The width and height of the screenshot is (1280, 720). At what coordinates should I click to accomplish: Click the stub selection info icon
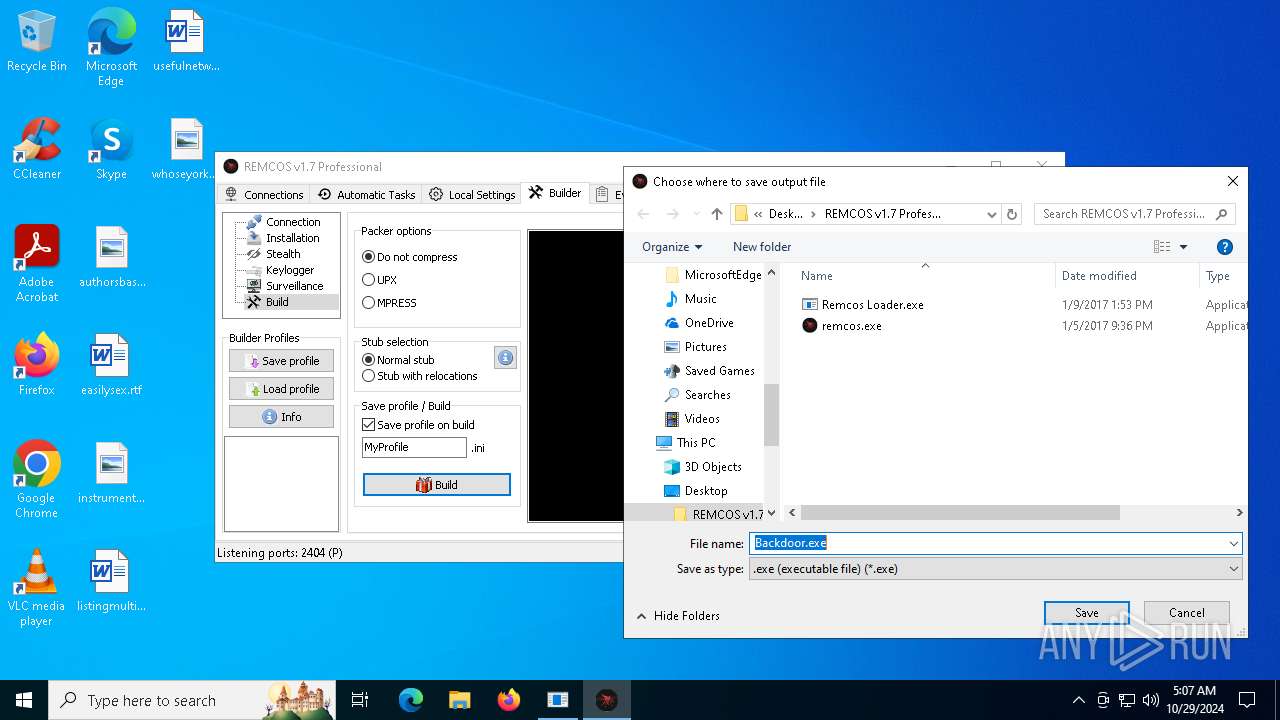(x=505, y=358)
